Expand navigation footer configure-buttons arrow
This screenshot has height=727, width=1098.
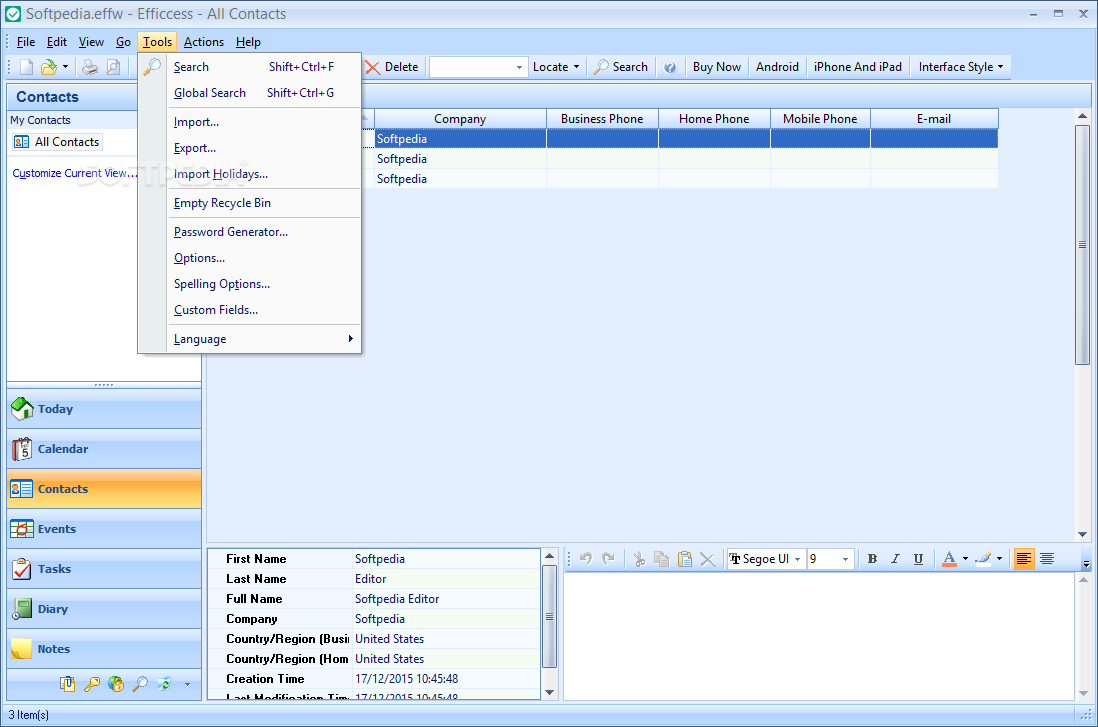187,684
